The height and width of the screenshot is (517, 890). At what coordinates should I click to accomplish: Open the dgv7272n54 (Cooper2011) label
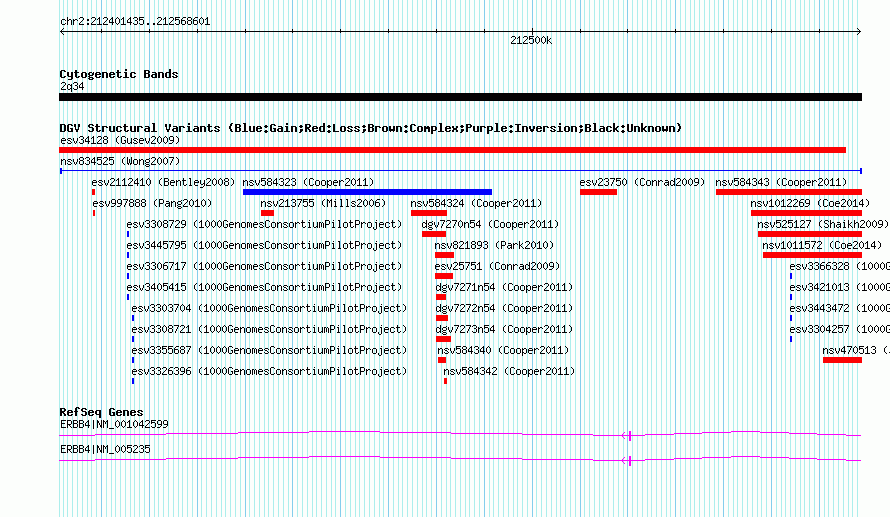[504, 308]
